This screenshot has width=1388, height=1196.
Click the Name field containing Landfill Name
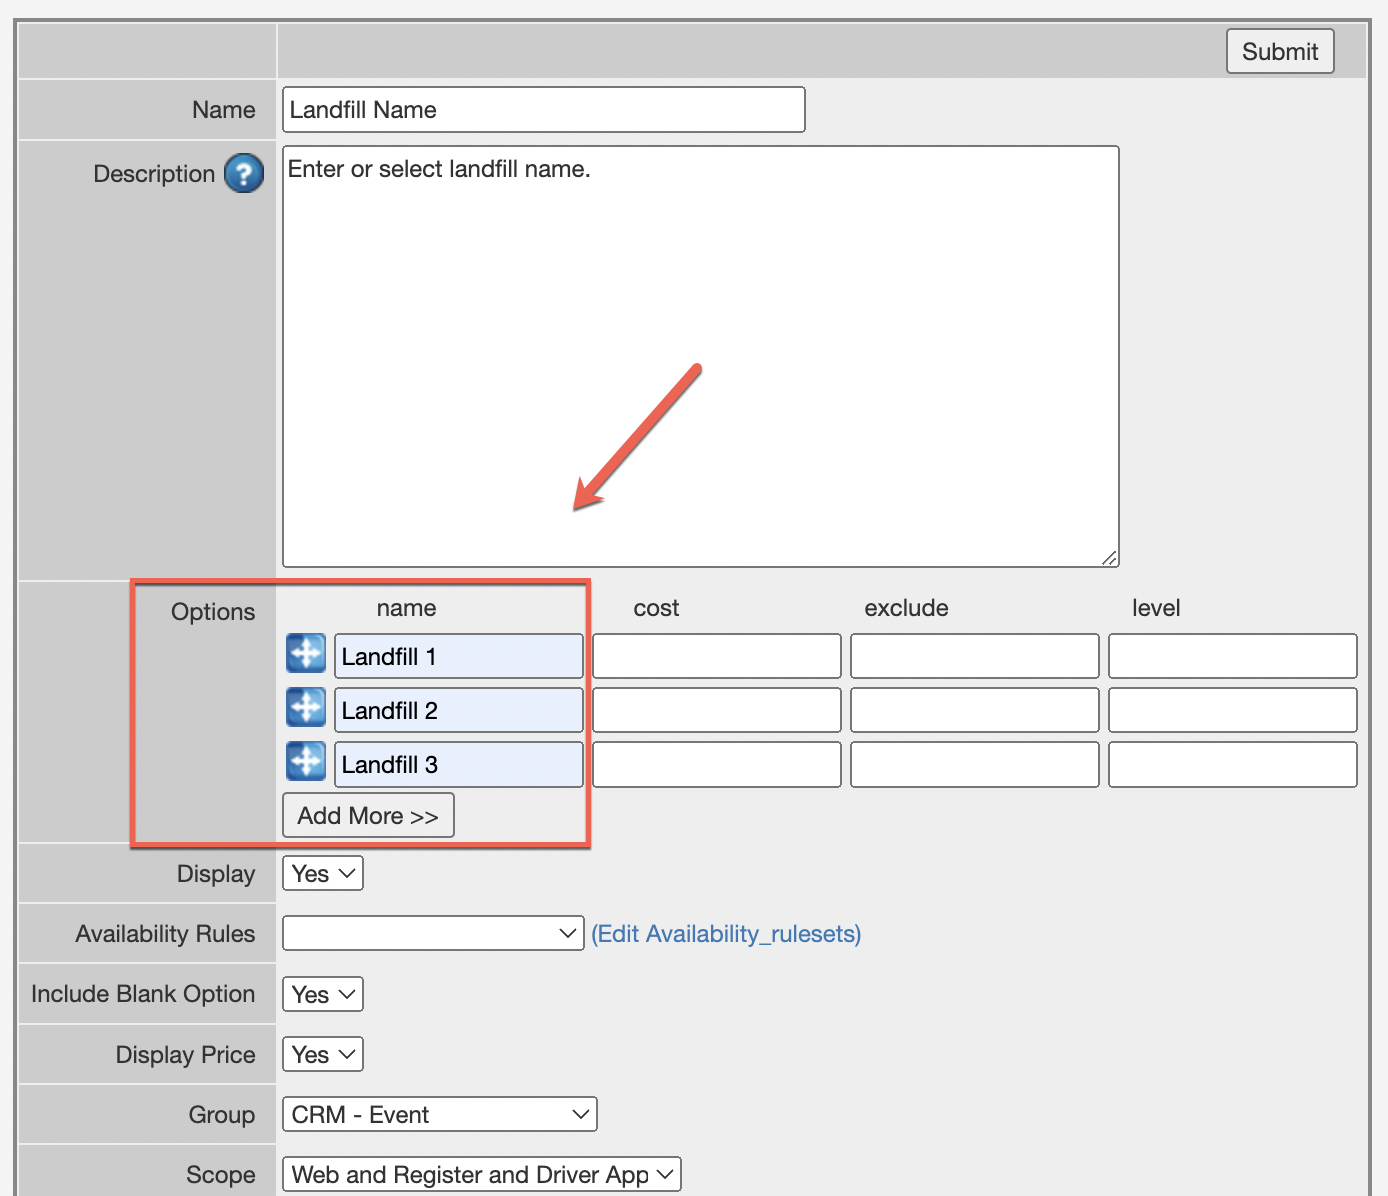(x=544, y=110)
